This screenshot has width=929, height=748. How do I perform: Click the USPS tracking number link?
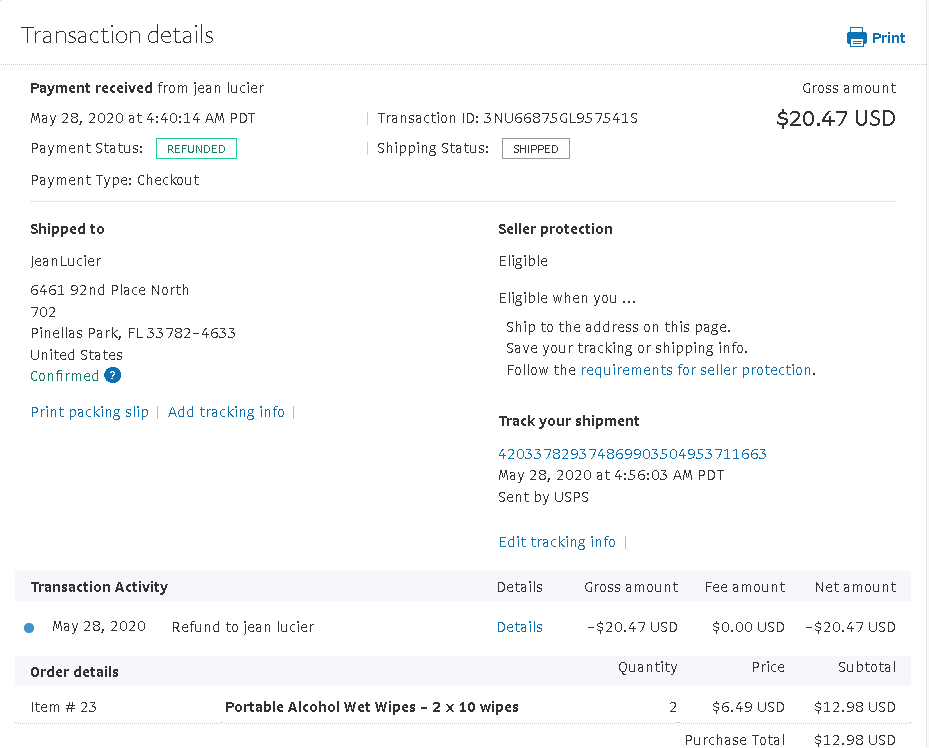632,454
